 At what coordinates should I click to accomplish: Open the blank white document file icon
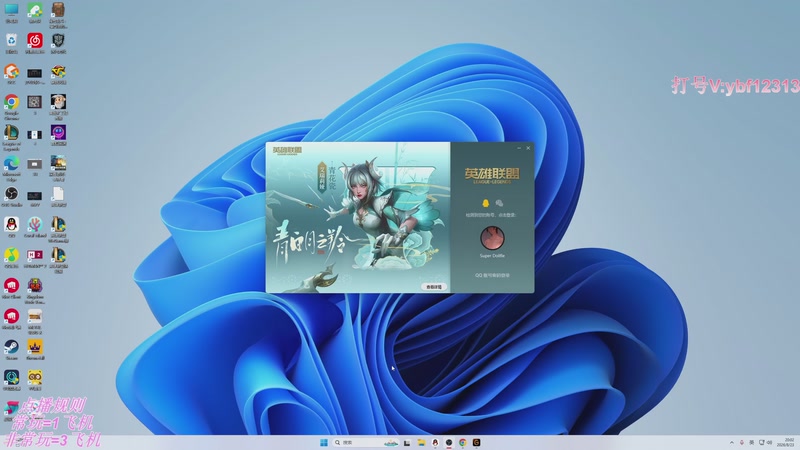tap(58, 196)
